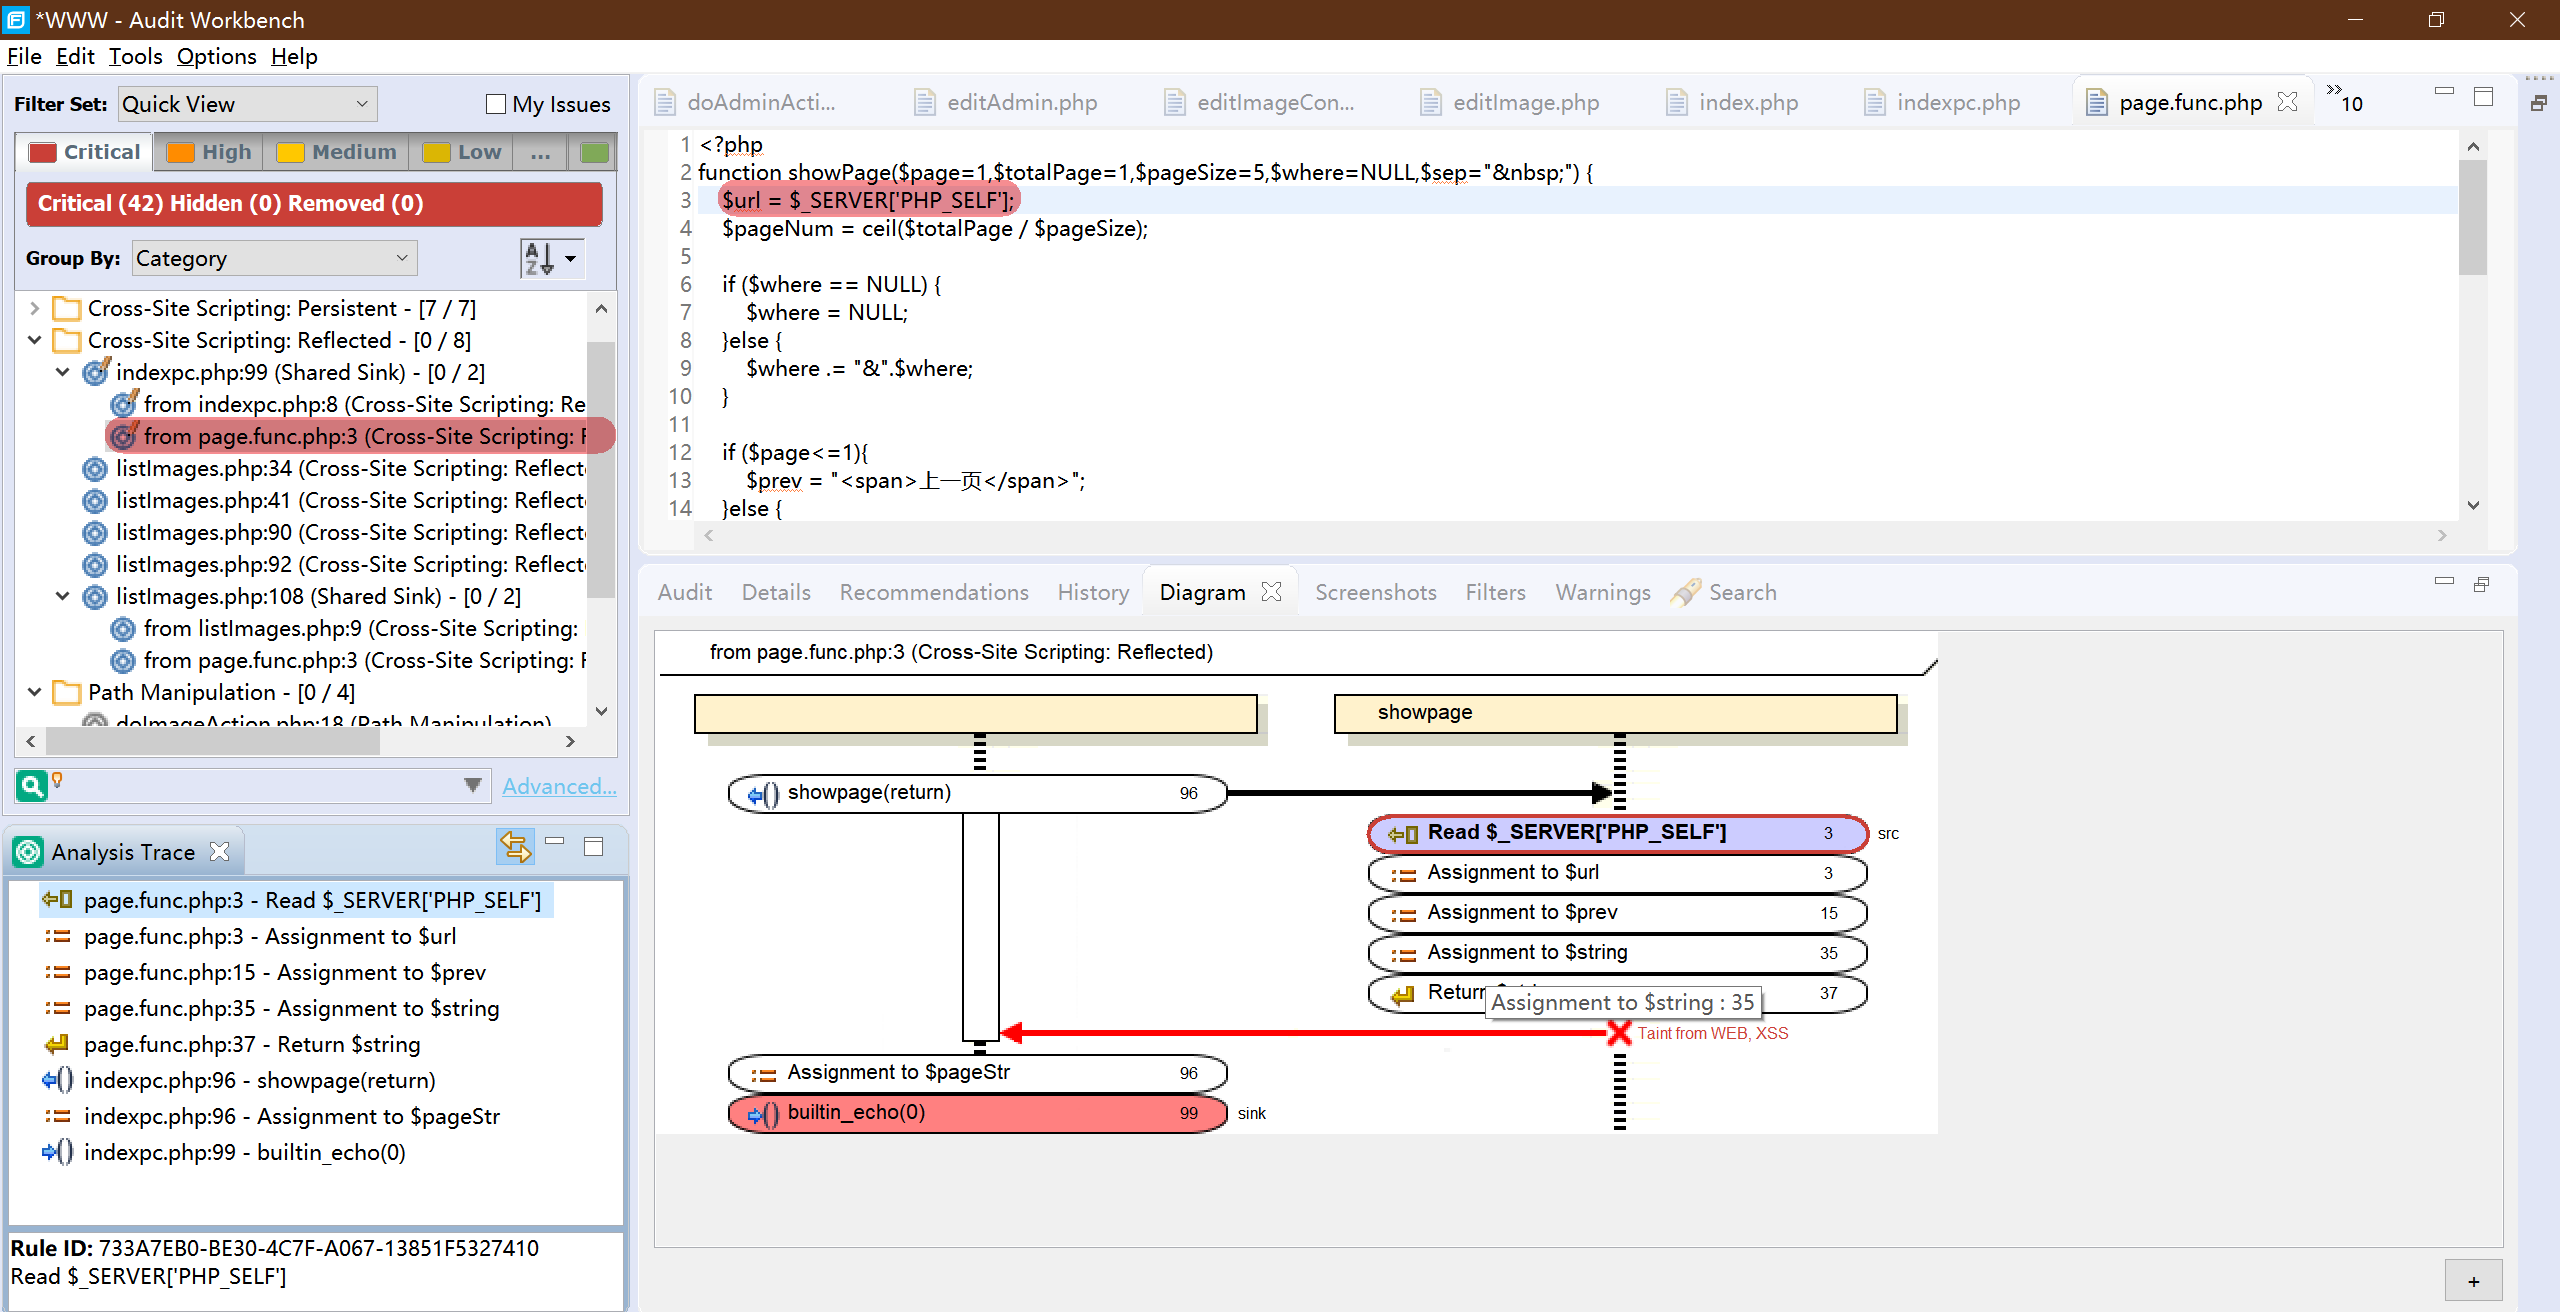Show the hidden editor tabs list
Screen dimensions: 2560x1312
(2343, 98)
